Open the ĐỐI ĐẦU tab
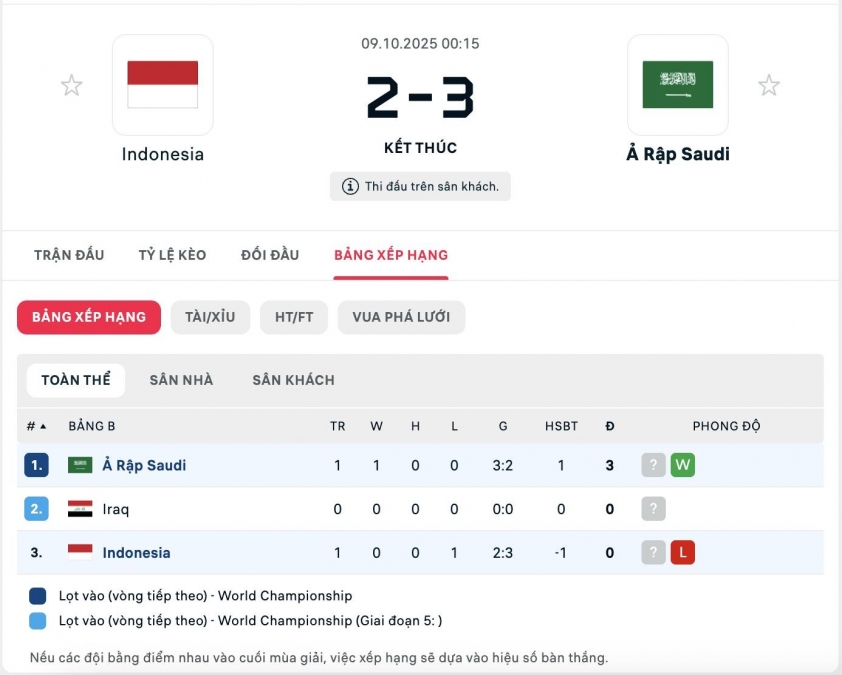 (x=270, y=255)
